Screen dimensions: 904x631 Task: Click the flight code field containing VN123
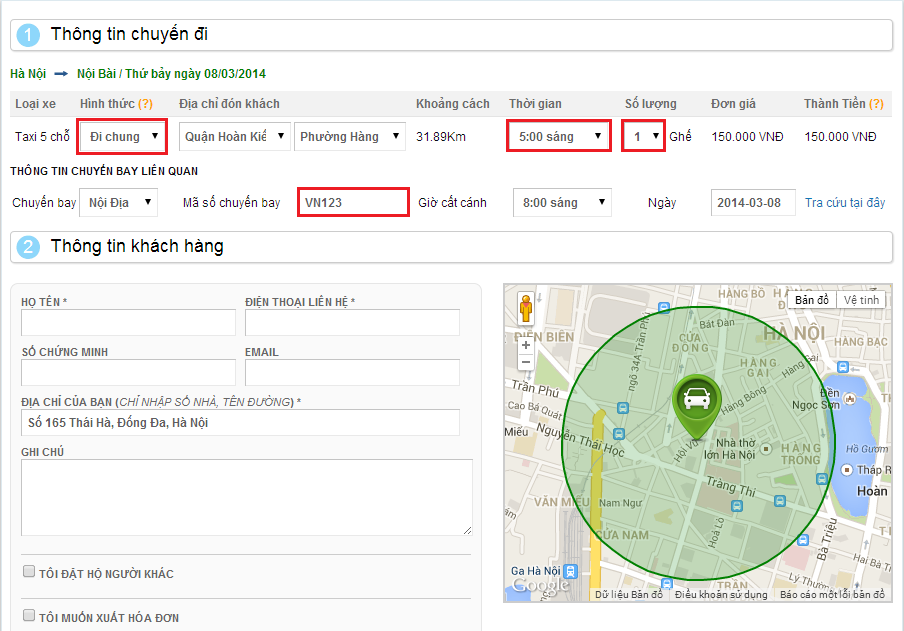(x=353, y=203)
